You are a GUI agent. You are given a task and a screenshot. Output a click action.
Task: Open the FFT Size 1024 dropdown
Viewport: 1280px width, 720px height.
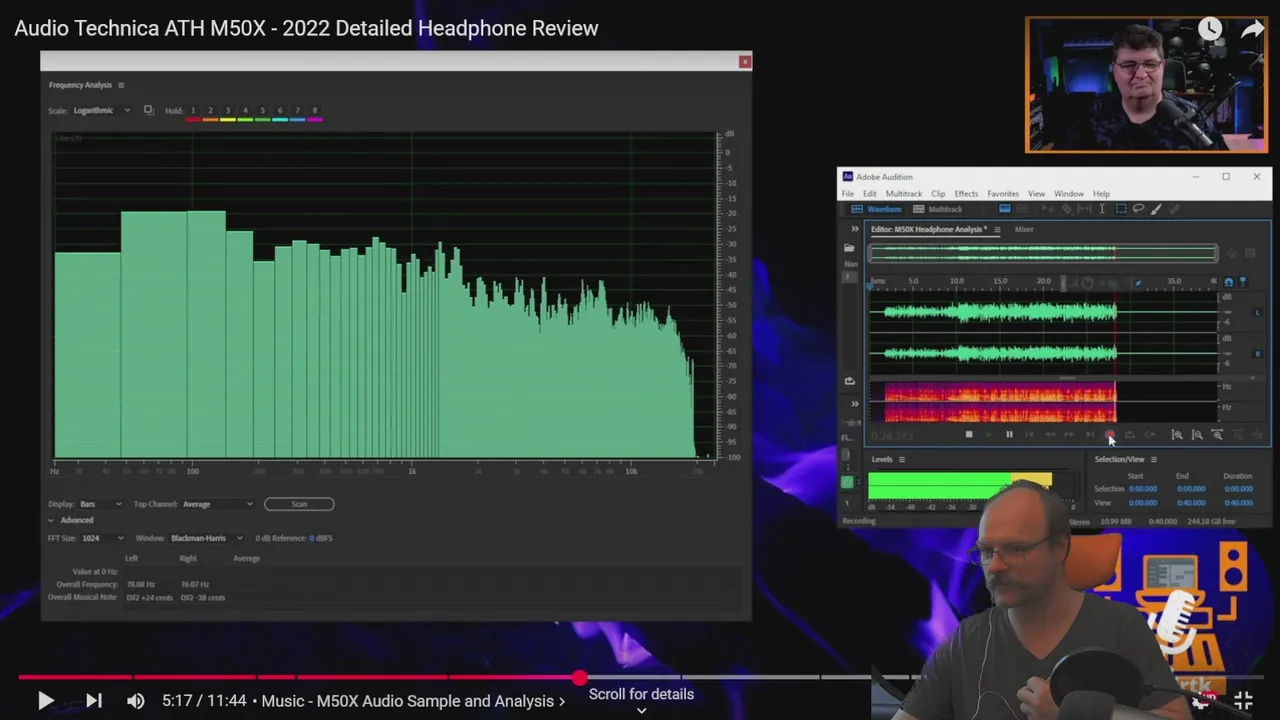click(x=102, y=538)
